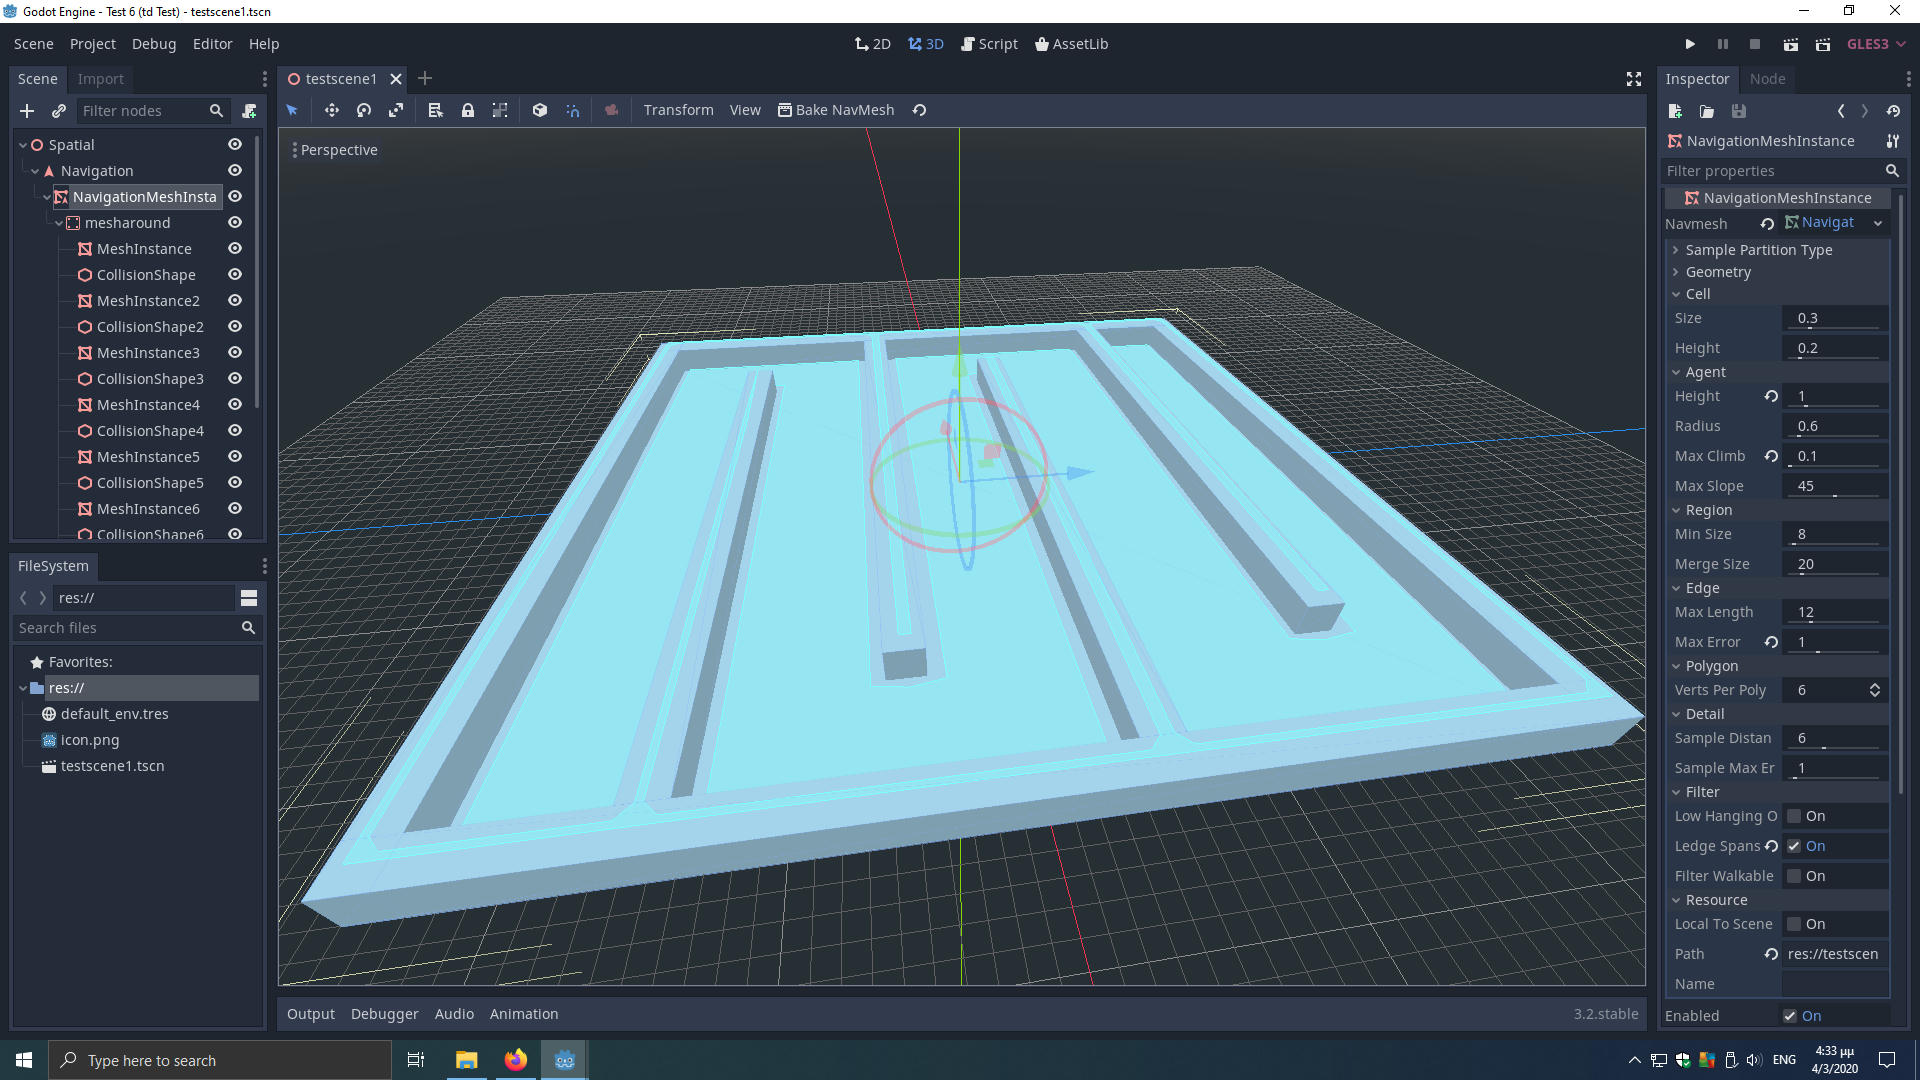
Task: Hide the Spatial node
Action: (235, 145)
